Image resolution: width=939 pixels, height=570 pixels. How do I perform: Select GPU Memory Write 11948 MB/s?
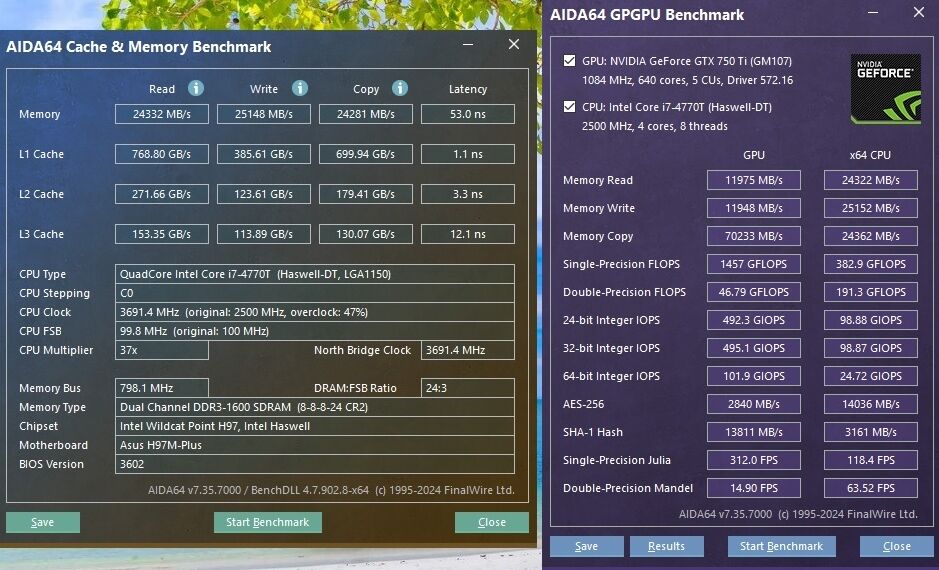753,208
